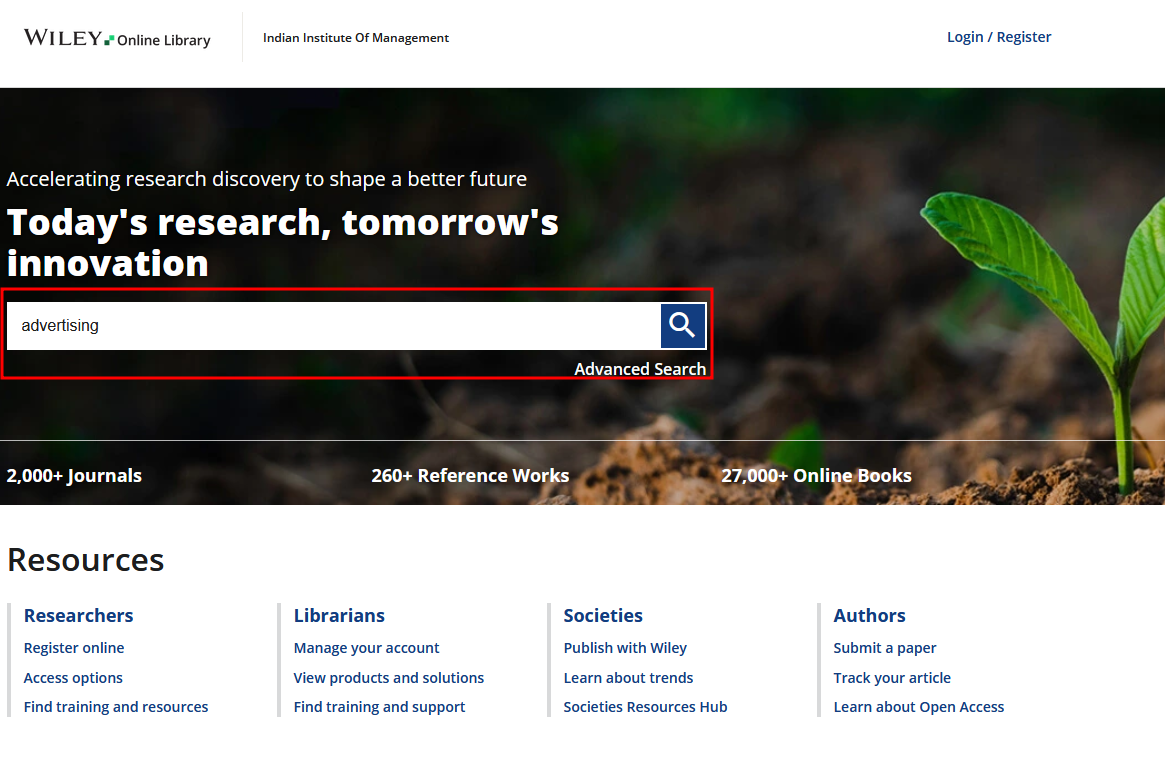Image resolution: width=1165 pixels, height=761 pixels.
Task: Open the Login / Register link
Action: tap(998, 37)
